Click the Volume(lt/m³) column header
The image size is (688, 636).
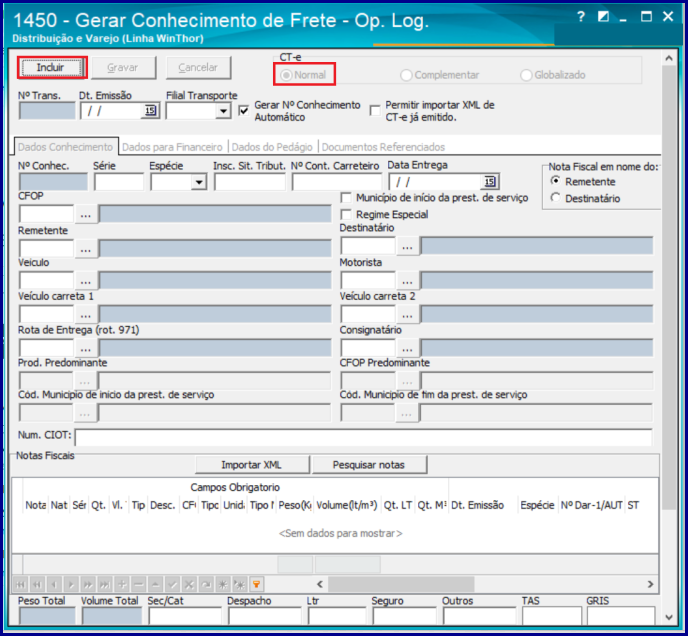point(347,505)
